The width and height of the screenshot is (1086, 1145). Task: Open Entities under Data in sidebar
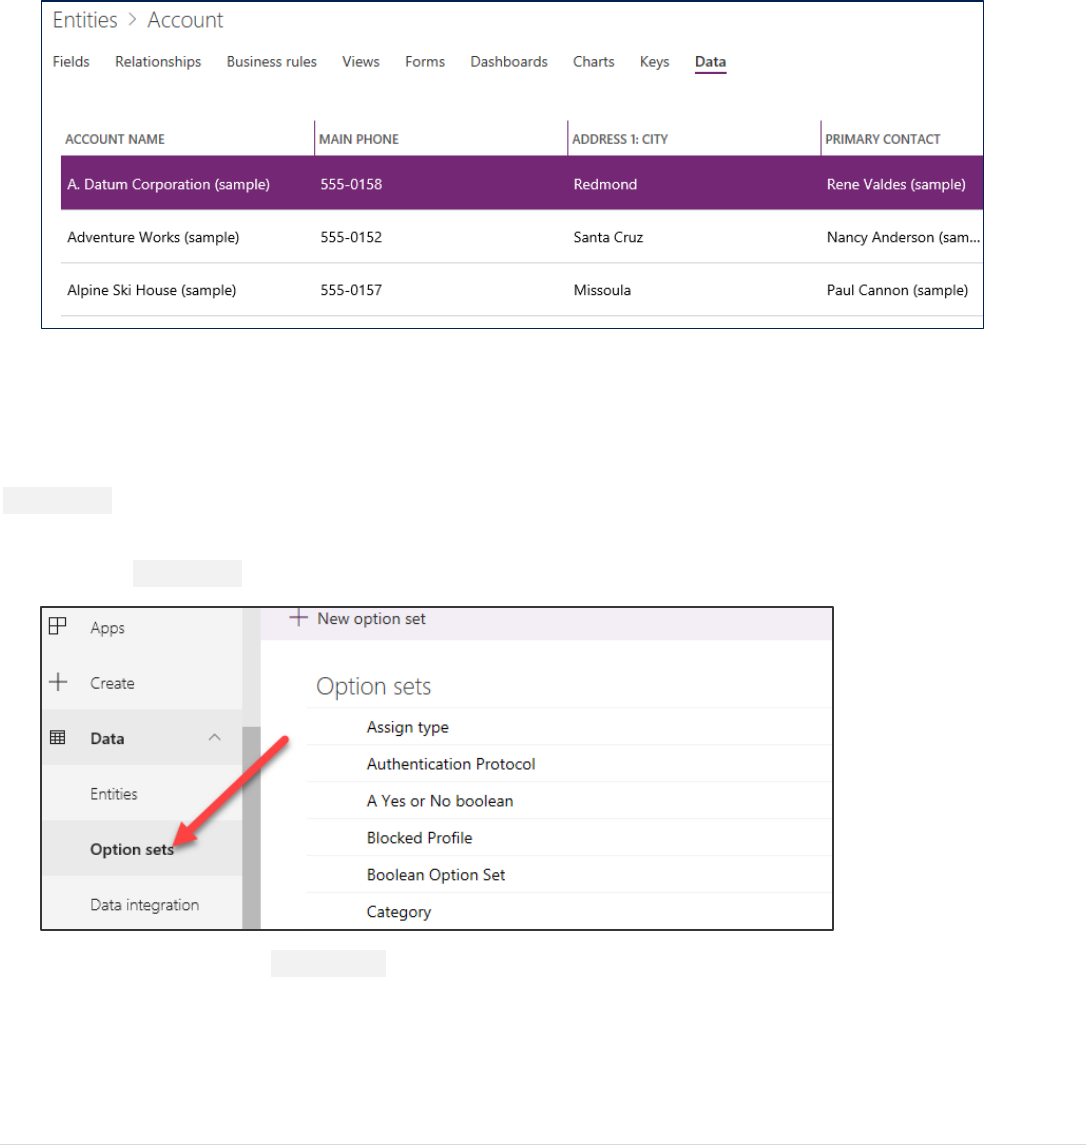114,794
